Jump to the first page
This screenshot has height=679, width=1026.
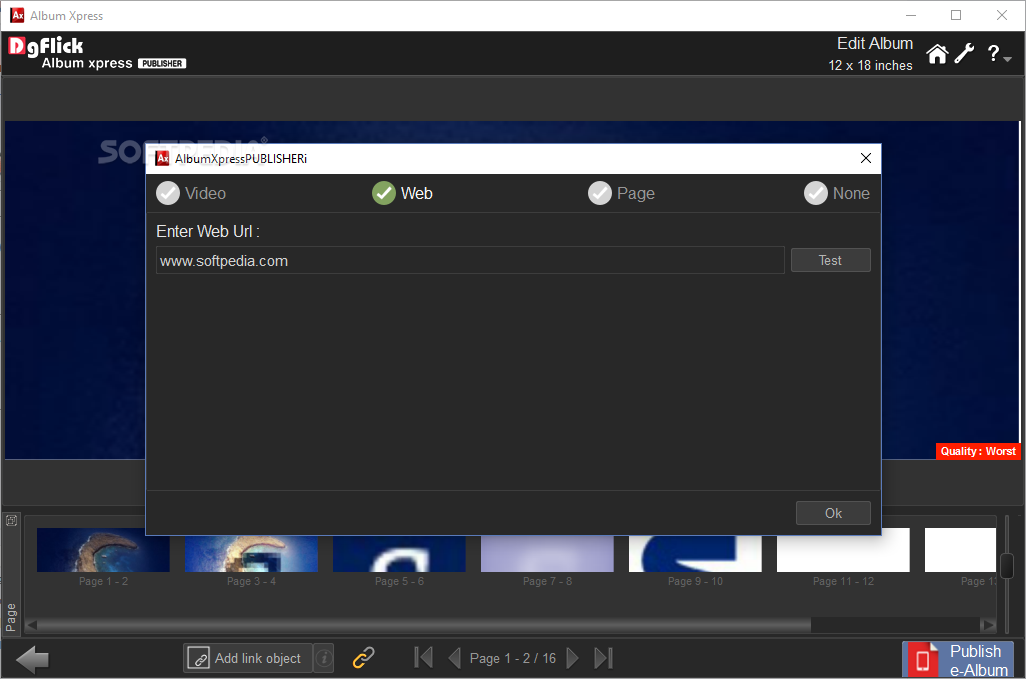click(423, 657)
